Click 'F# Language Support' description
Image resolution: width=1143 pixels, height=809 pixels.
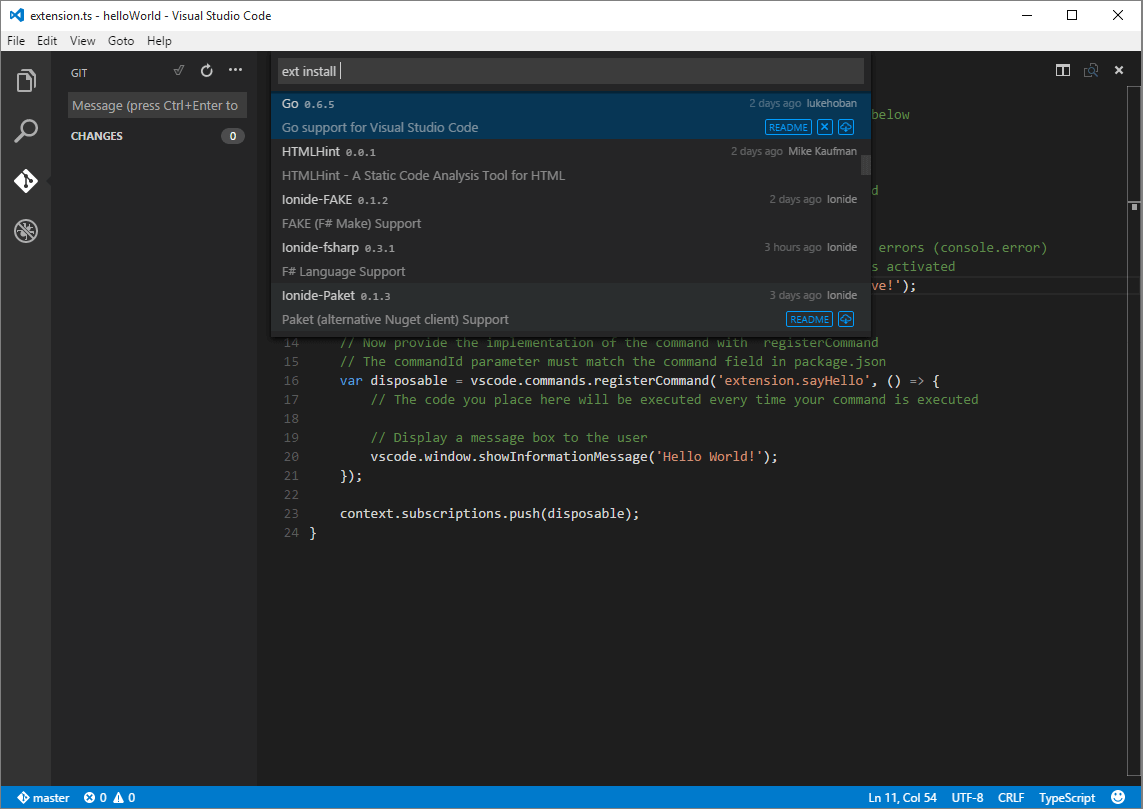pos(343,272)
